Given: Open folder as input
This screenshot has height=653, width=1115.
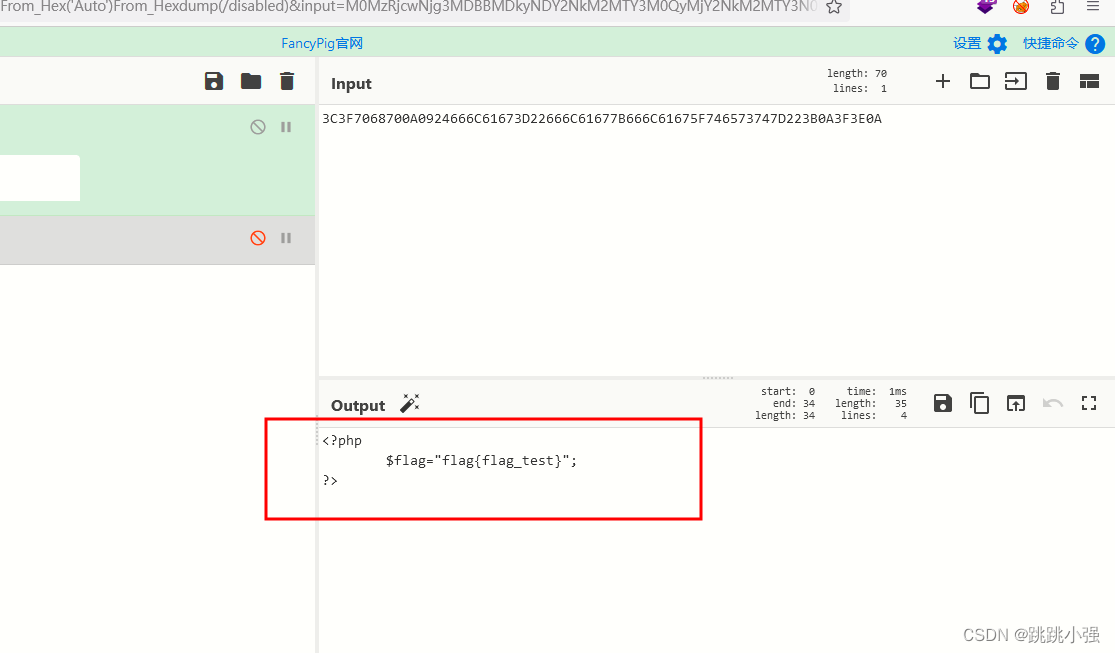Looking at the screenshot, I should tap(980, 81).
